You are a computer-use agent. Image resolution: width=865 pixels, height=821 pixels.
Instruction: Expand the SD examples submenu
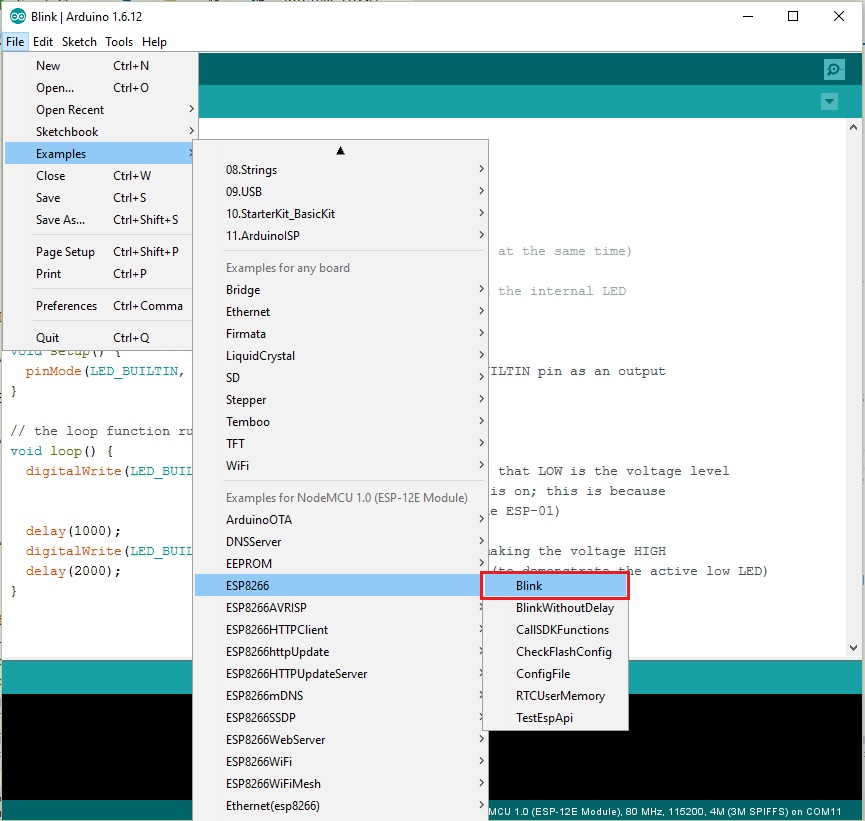(x=341, y=378)
